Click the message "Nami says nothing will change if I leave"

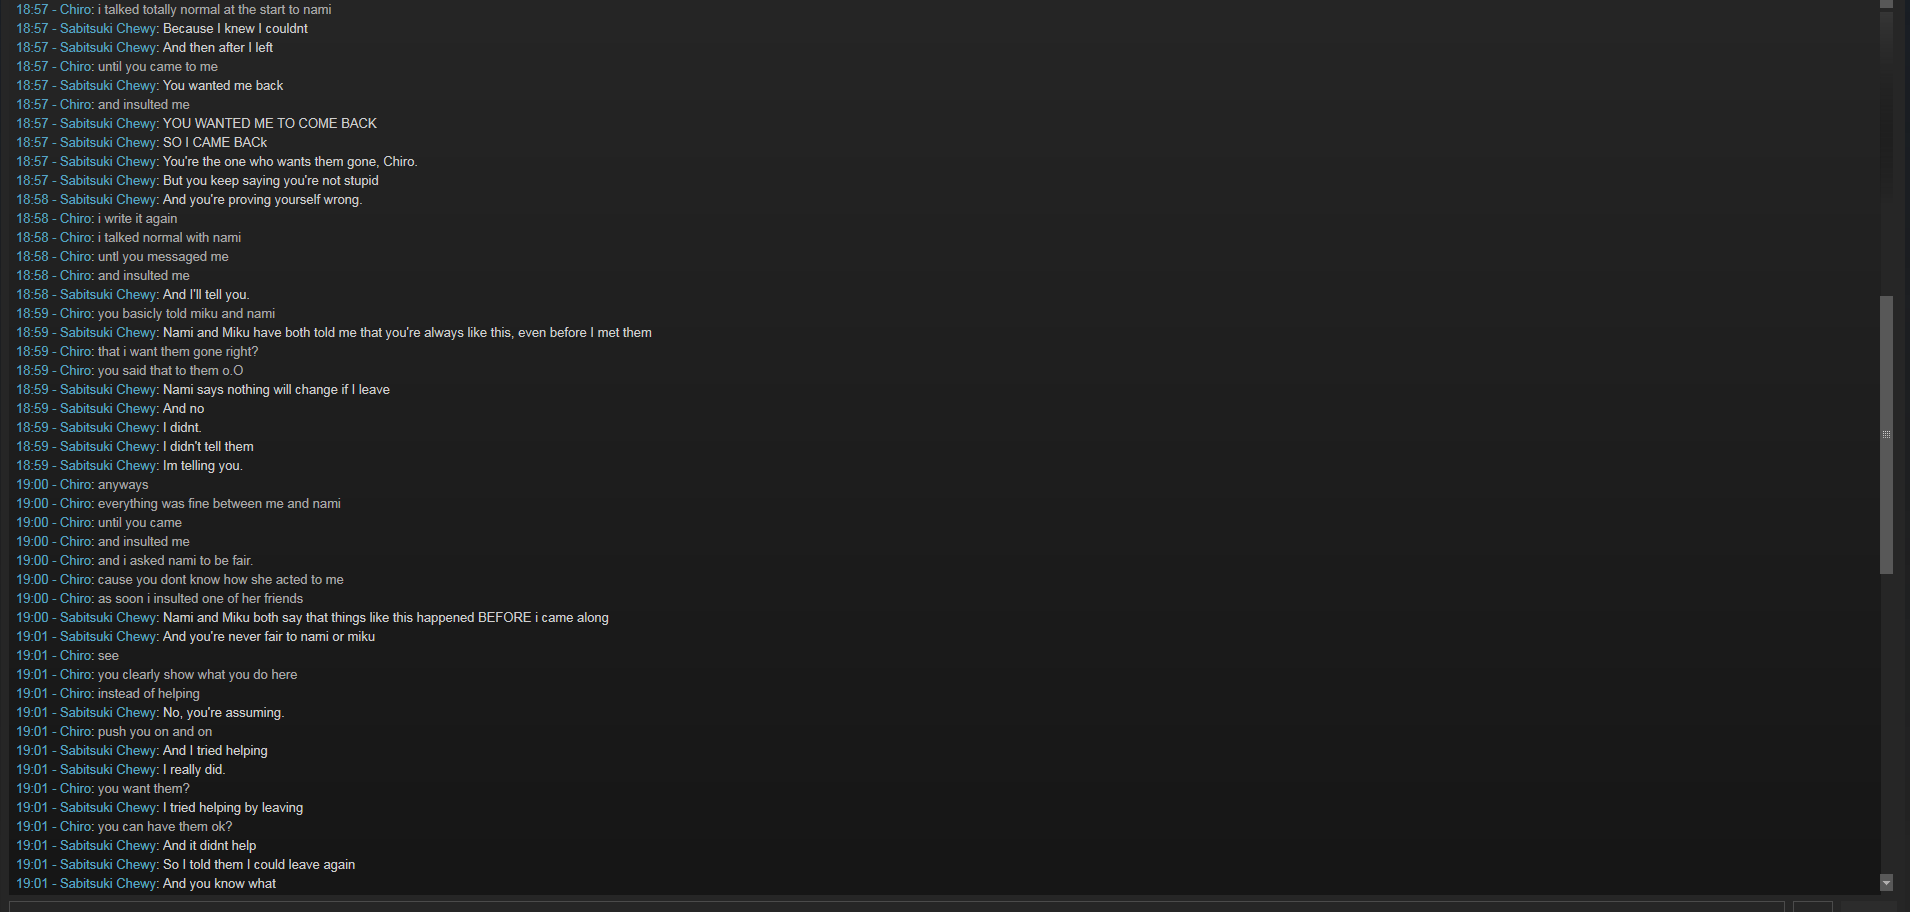coord(276,389)
